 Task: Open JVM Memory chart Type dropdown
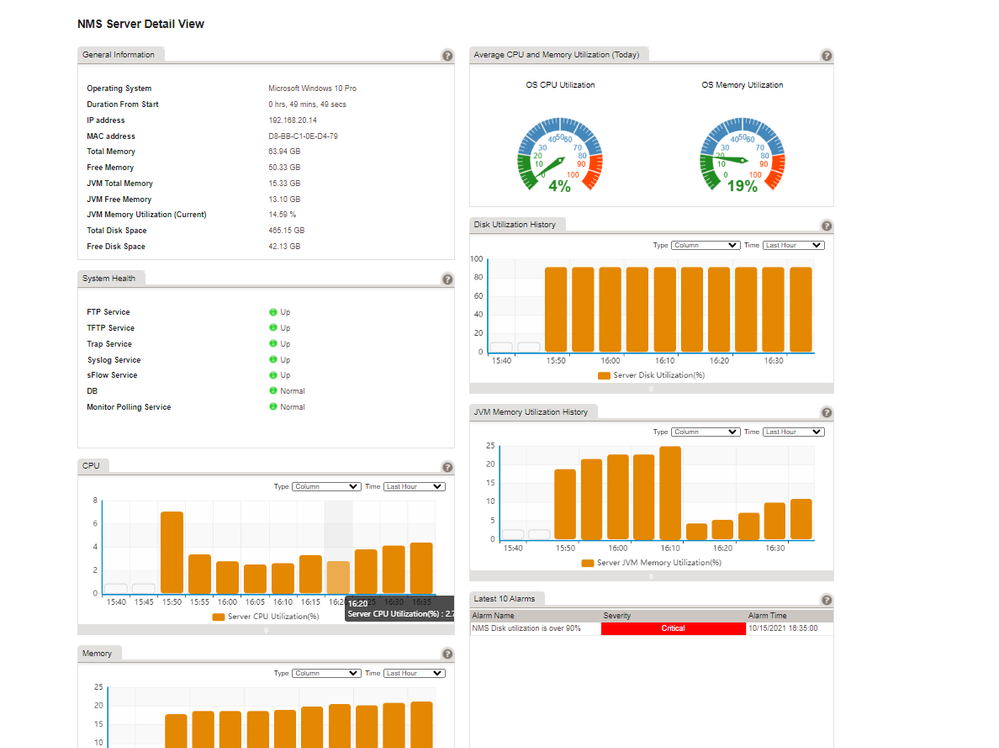point(705,432)
